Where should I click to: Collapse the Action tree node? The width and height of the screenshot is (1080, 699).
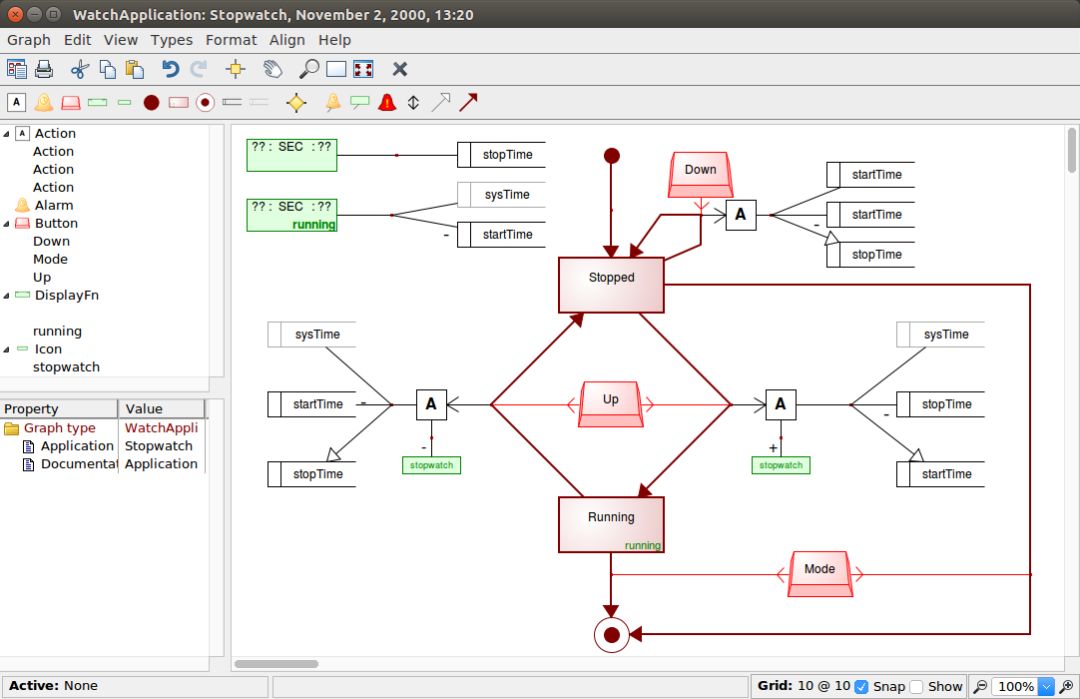7,134
